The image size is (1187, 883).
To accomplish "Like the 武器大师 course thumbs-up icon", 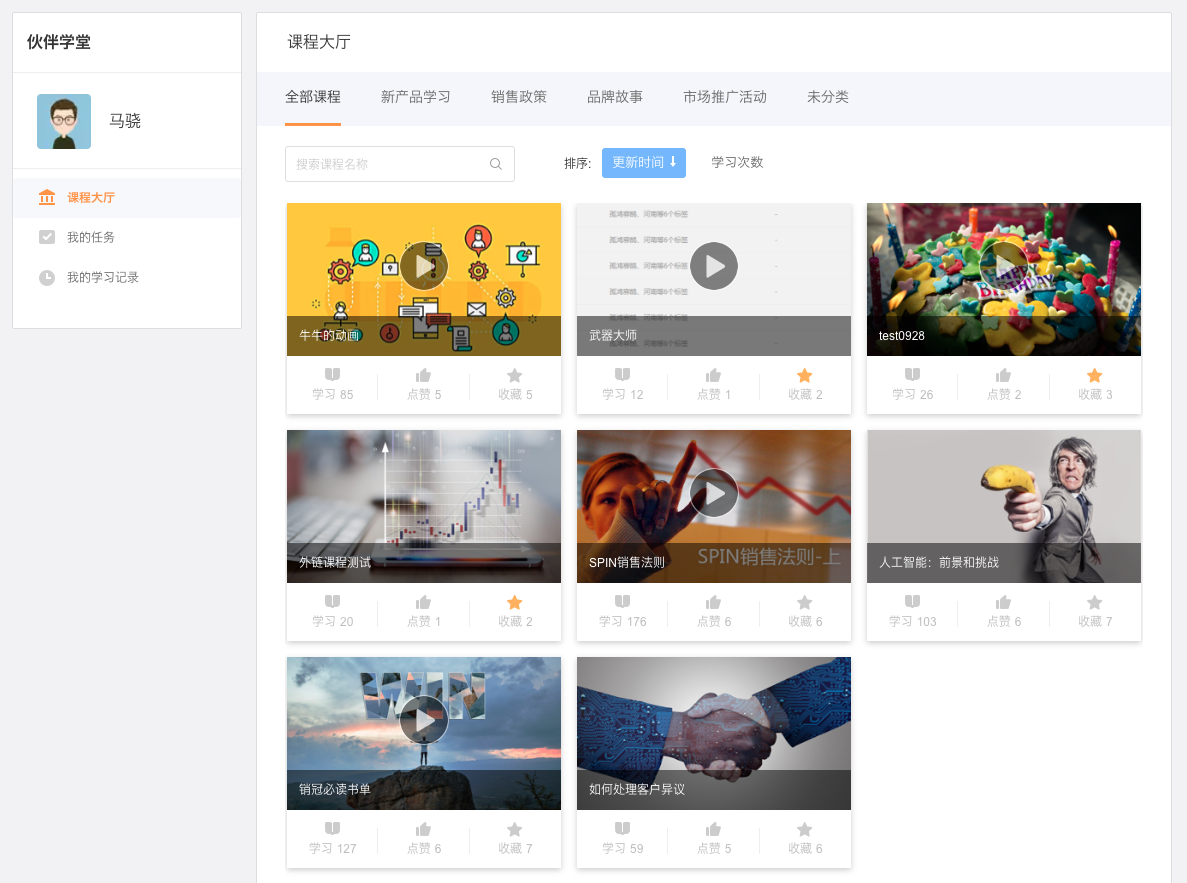I will pos(713,376).
